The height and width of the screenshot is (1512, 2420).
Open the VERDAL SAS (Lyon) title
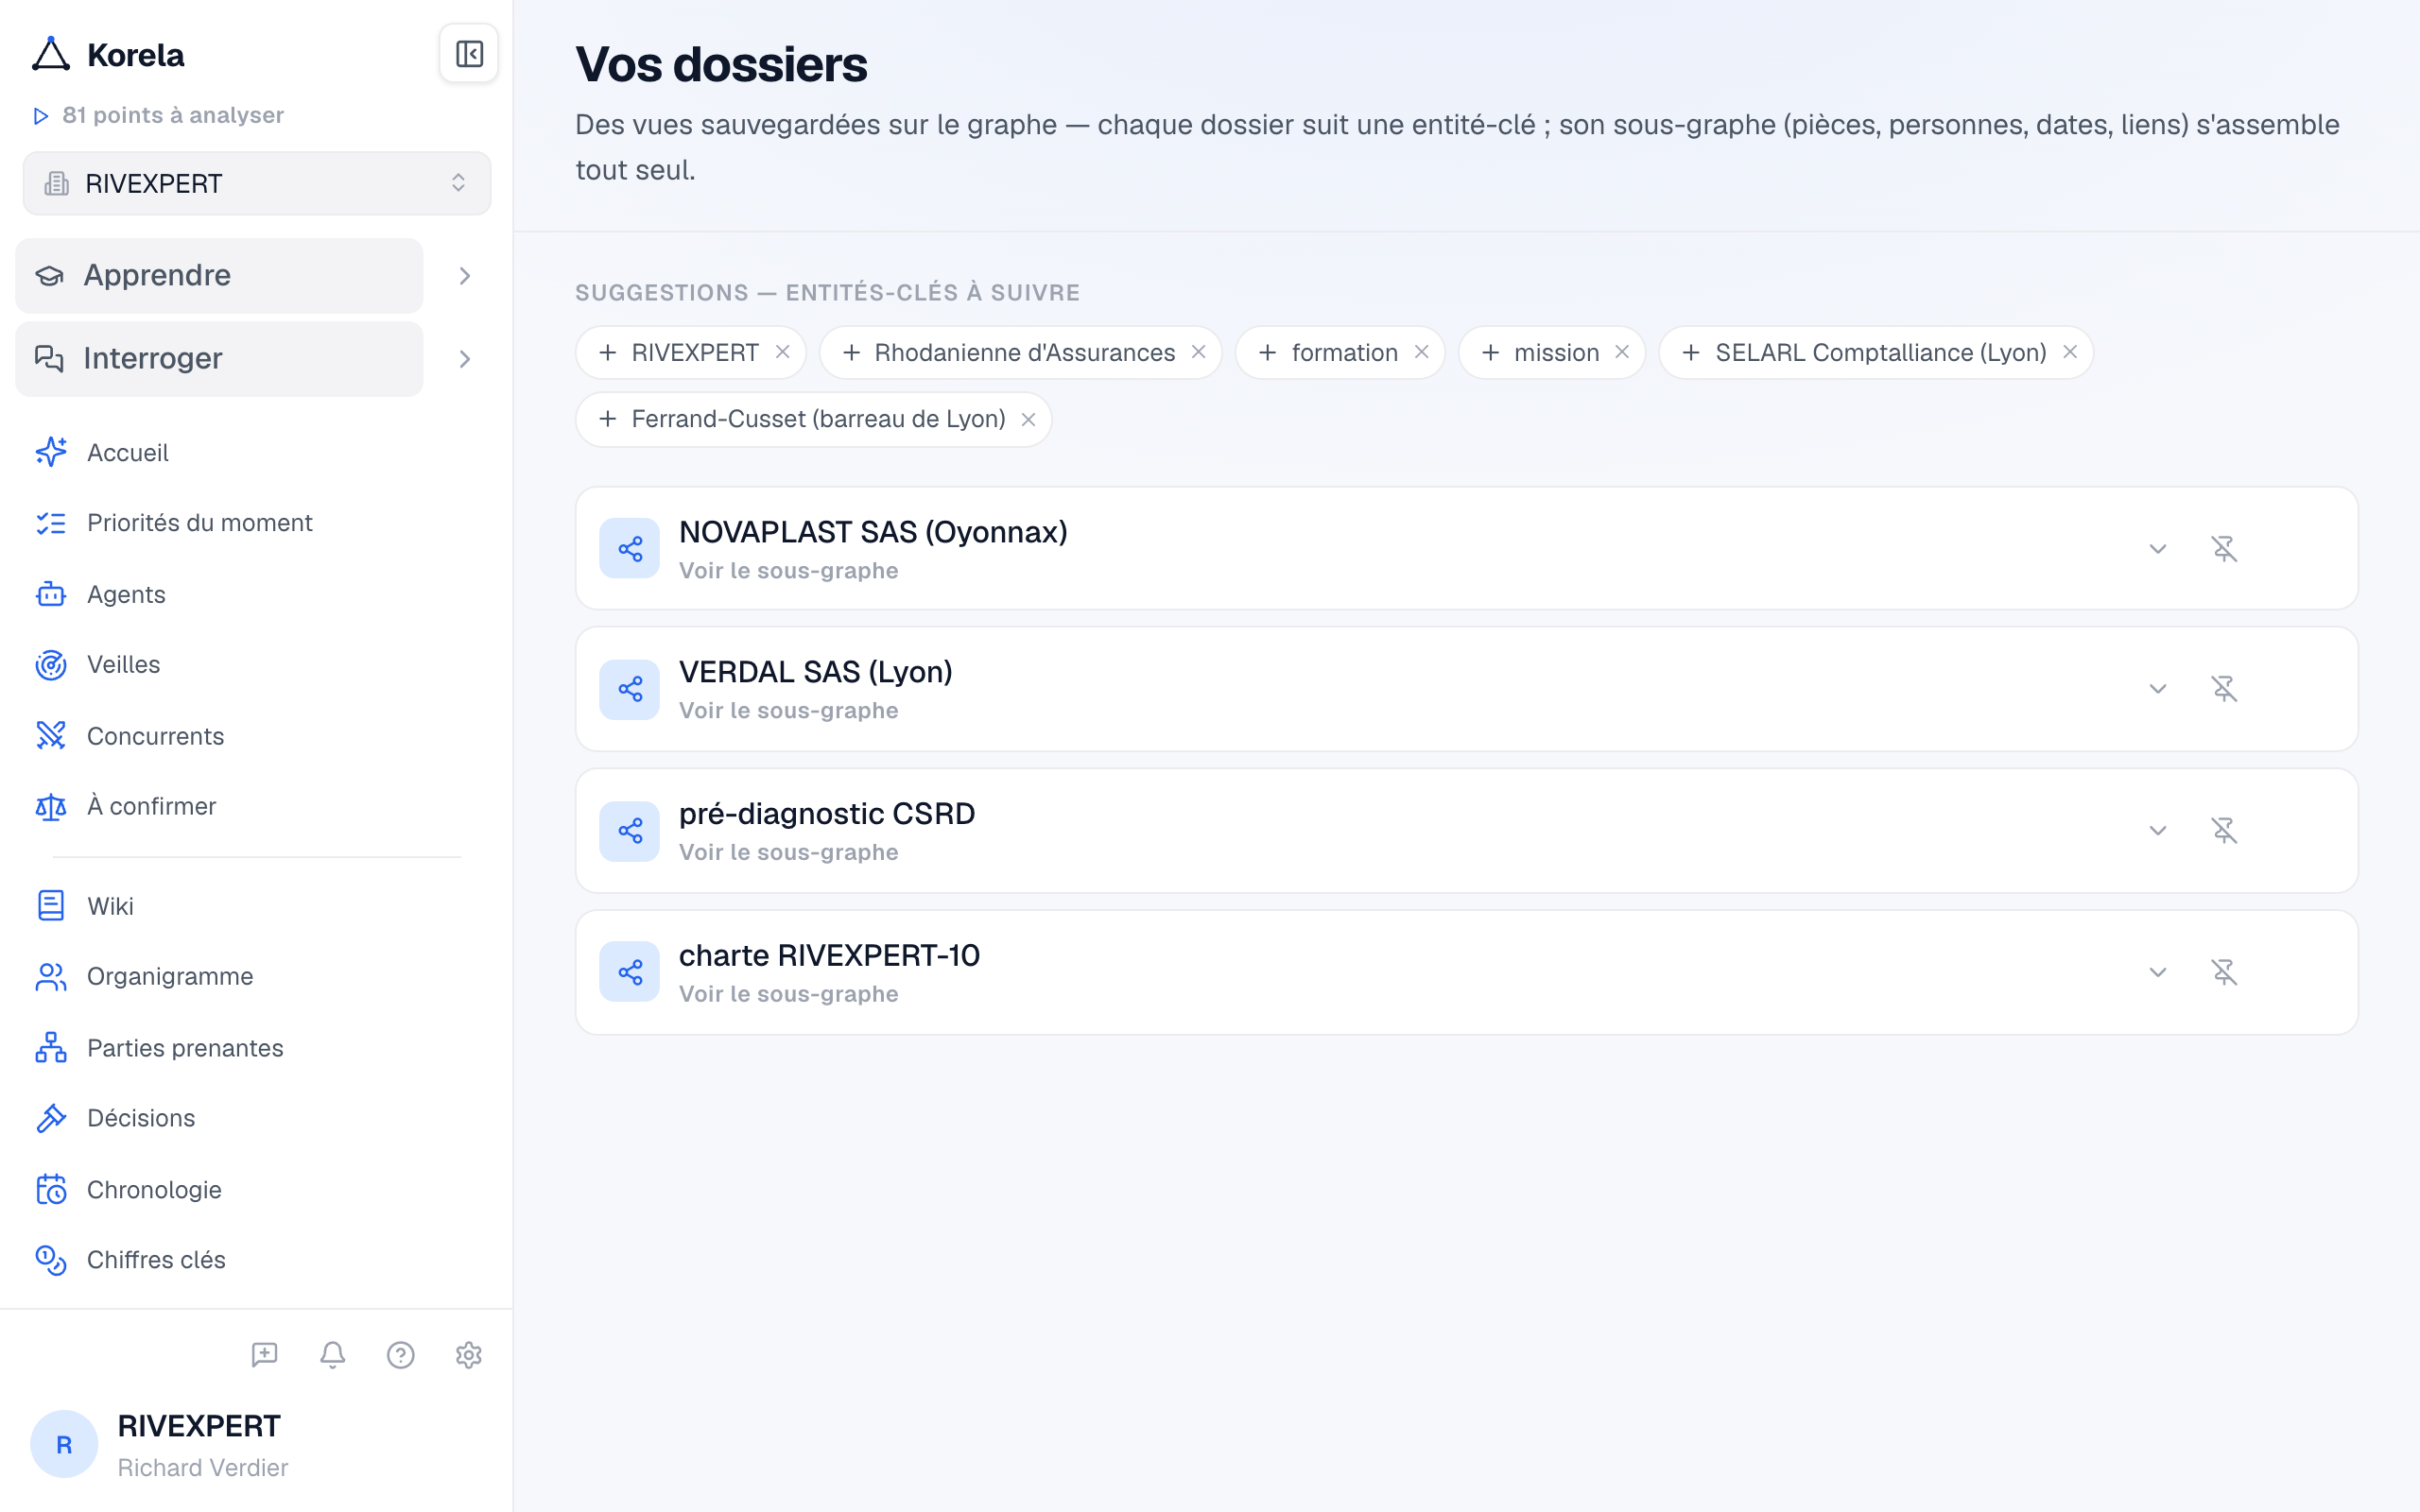coord(816,672)
